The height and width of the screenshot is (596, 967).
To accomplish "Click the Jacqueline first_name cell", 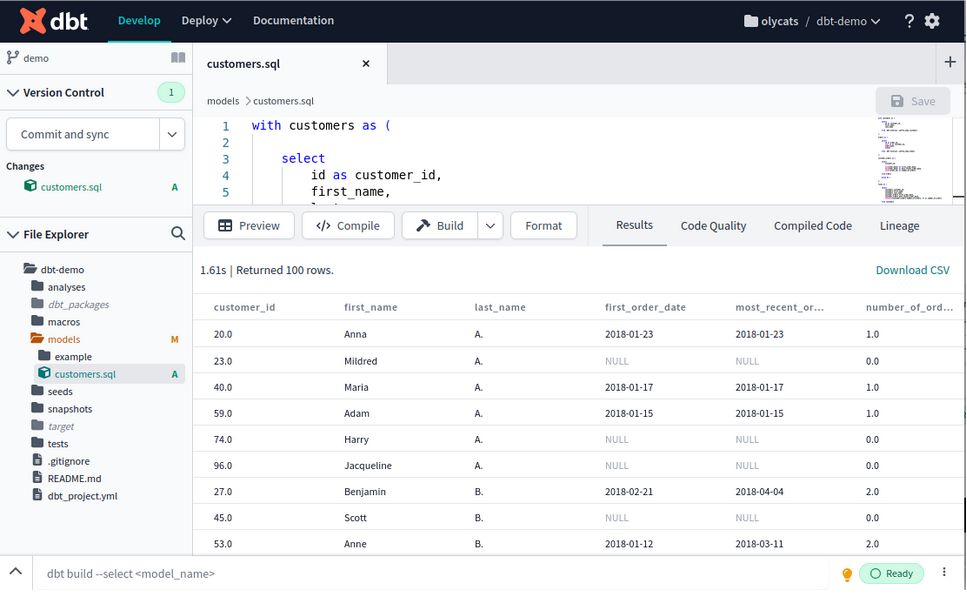I will [368, 466].
